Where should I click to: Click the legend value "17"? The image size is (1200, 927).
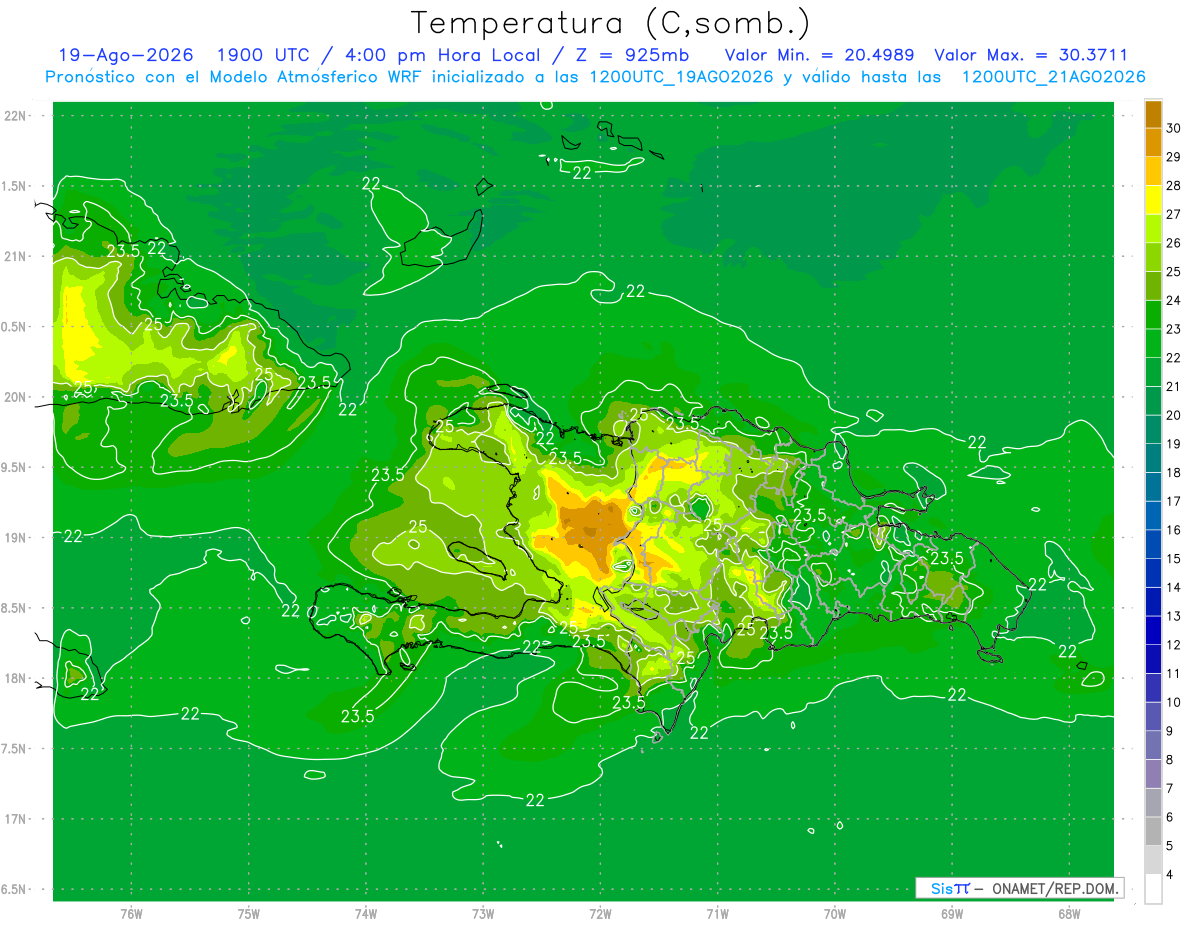(x=1174, y=501)
